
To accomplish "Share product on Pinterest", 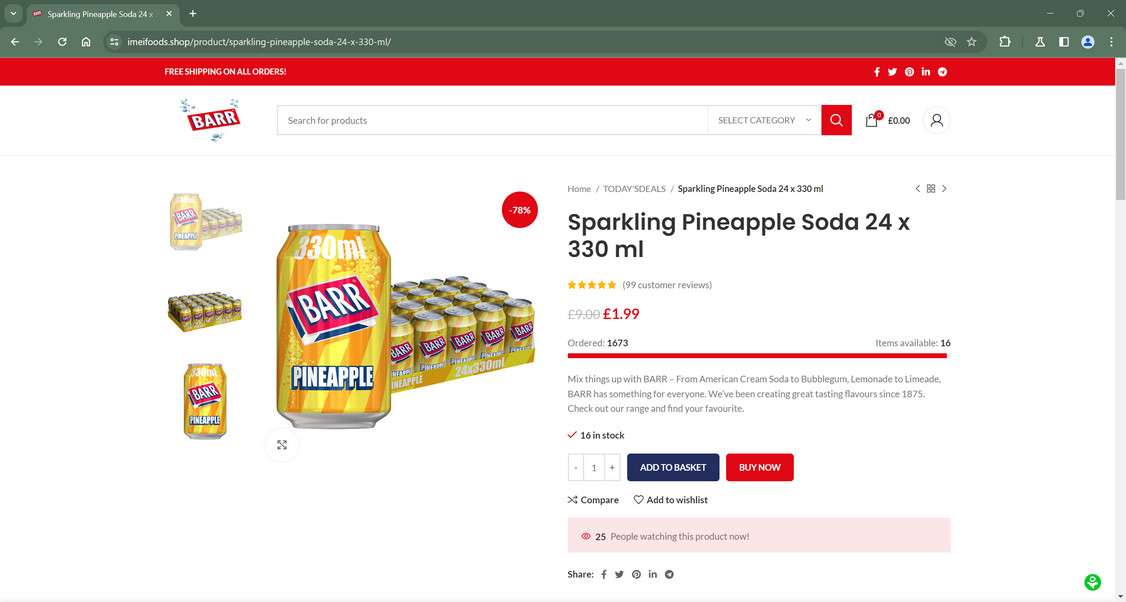I will coord(636,574).
